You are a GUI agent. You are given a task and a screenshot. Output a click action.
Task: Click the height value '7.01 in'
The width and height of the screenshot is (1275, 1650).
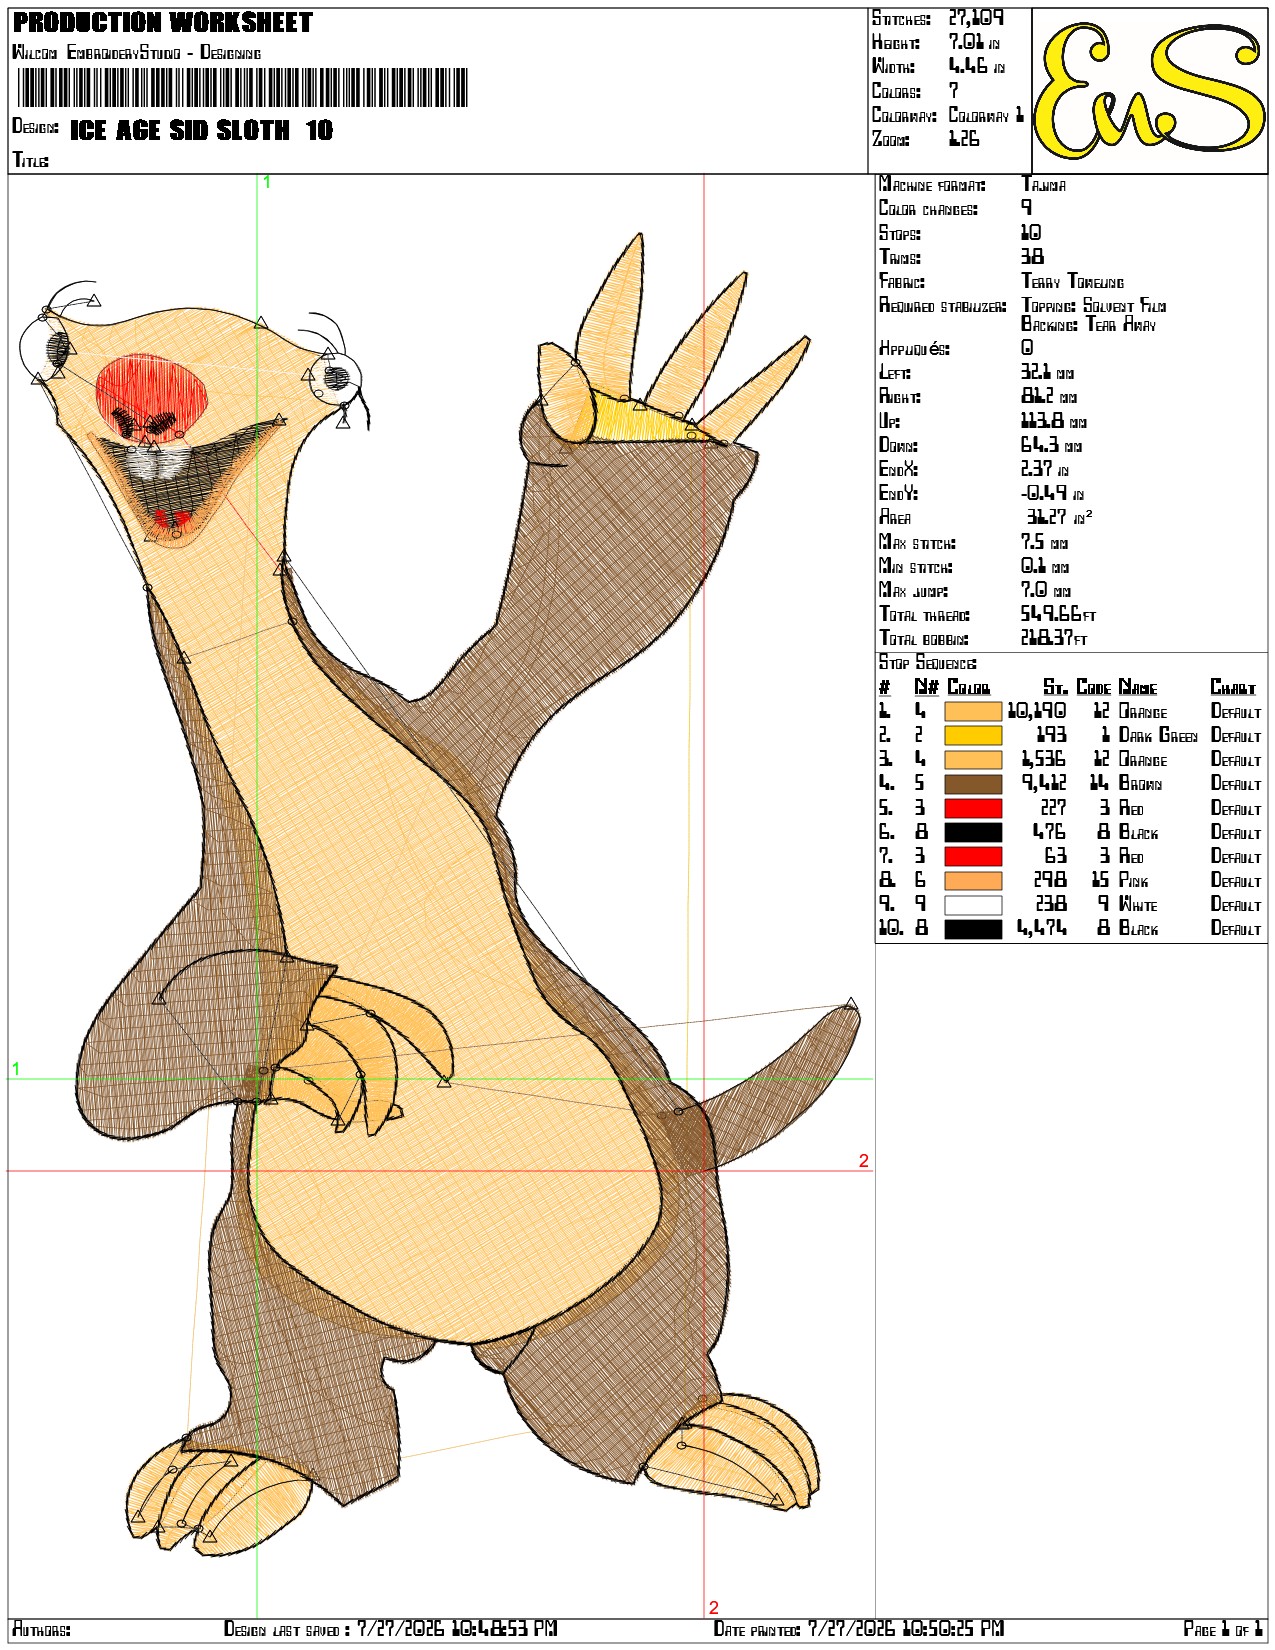(x=973, y=42)
